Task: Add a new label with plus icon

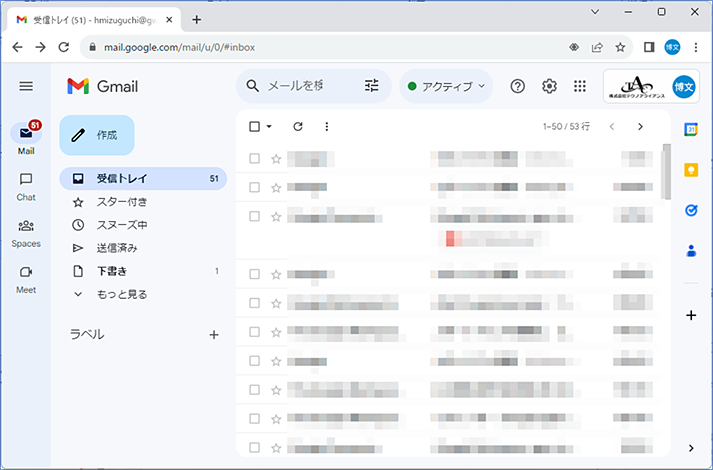Action: 214,335
